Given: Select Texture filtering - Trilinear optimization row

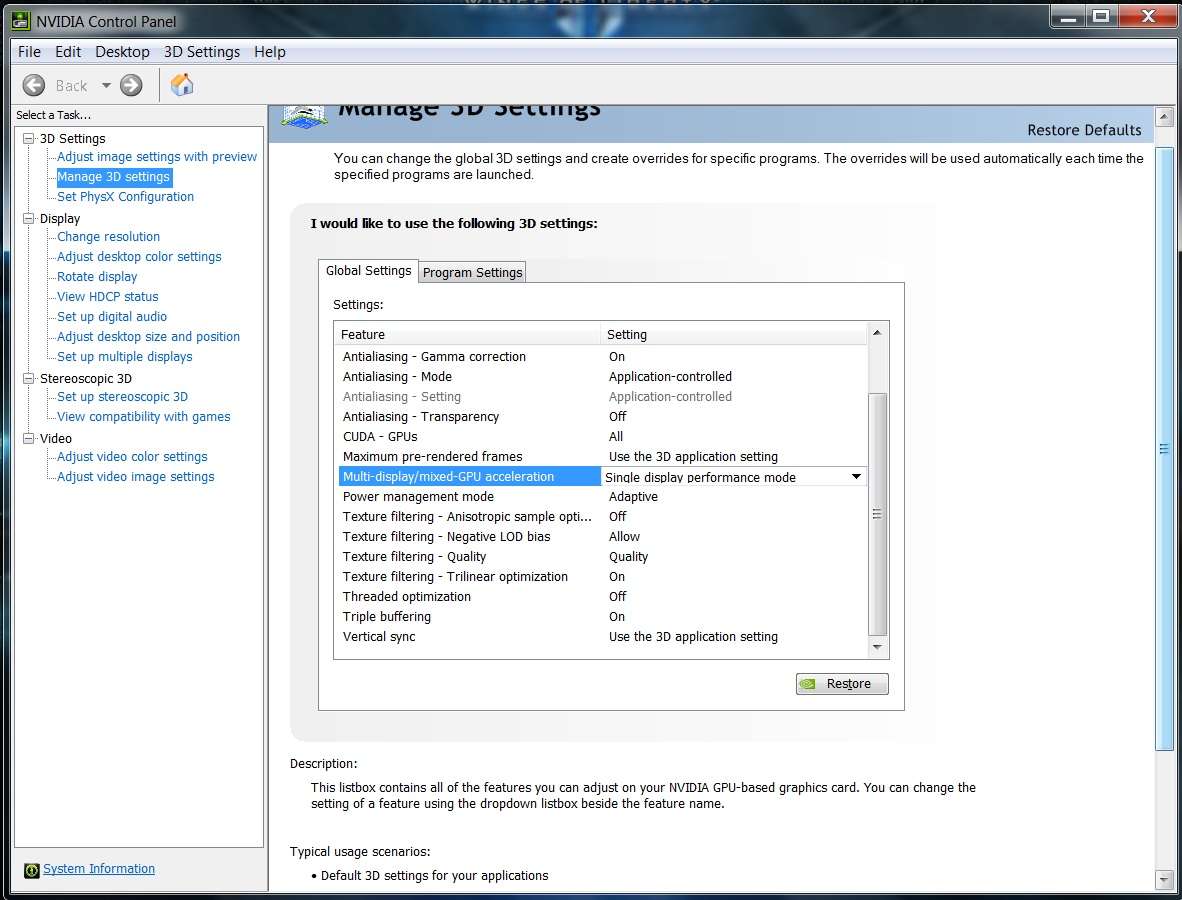Looking at the screenshot, I should click(602, 576).
